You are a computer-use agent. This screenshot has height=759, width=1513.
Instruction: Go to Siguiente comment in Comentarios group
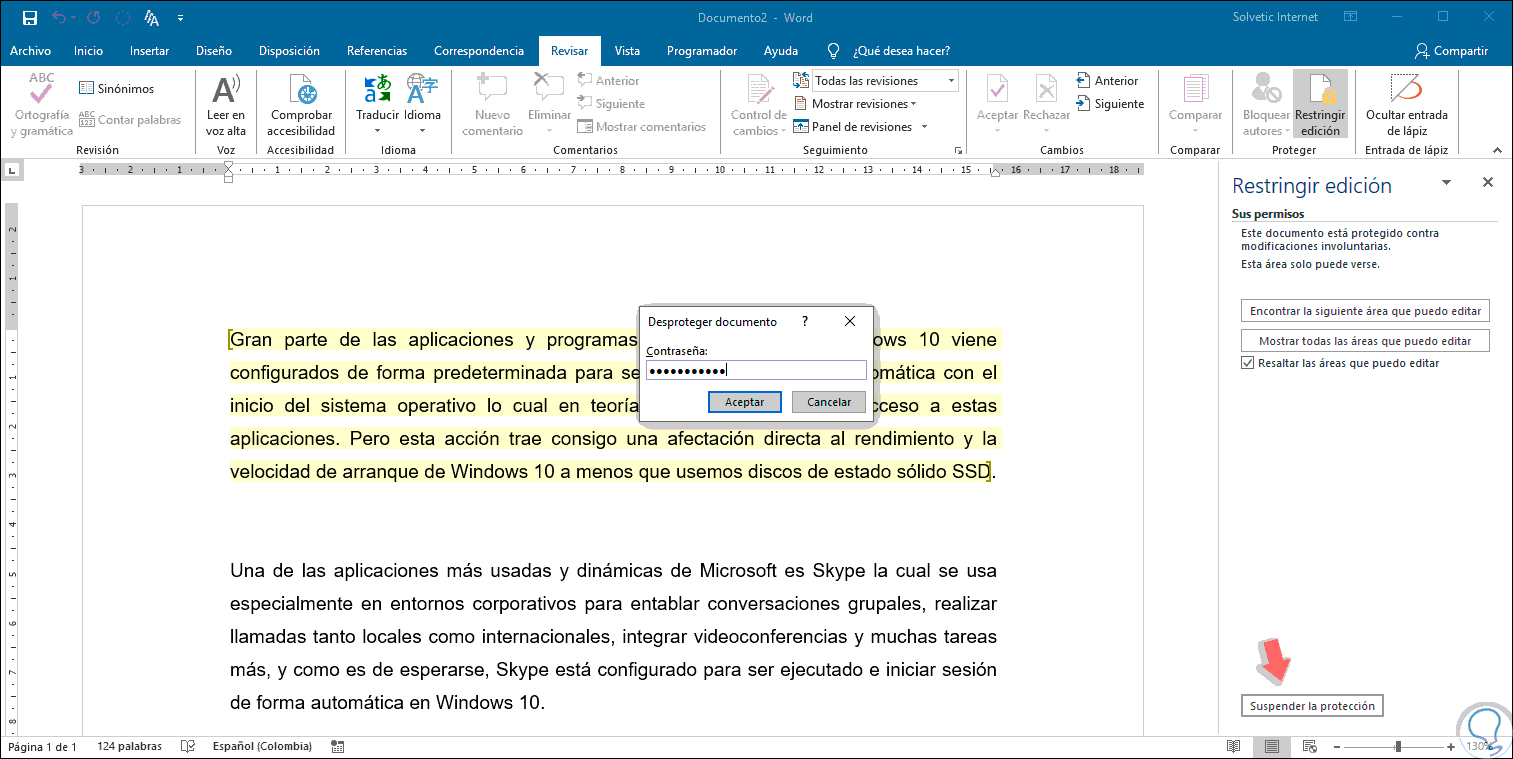click(611, 104)
